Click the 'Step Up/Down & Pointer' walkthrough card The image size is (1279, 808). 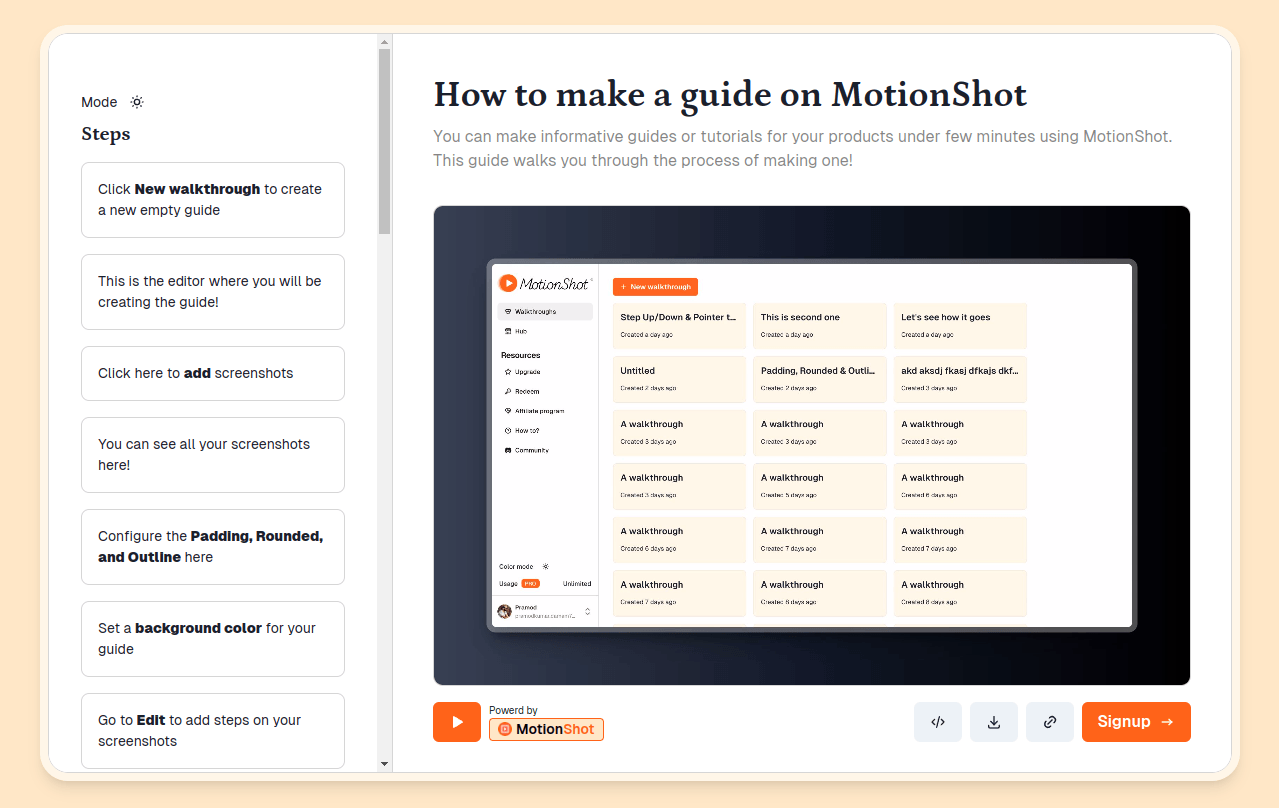point(679,325)
